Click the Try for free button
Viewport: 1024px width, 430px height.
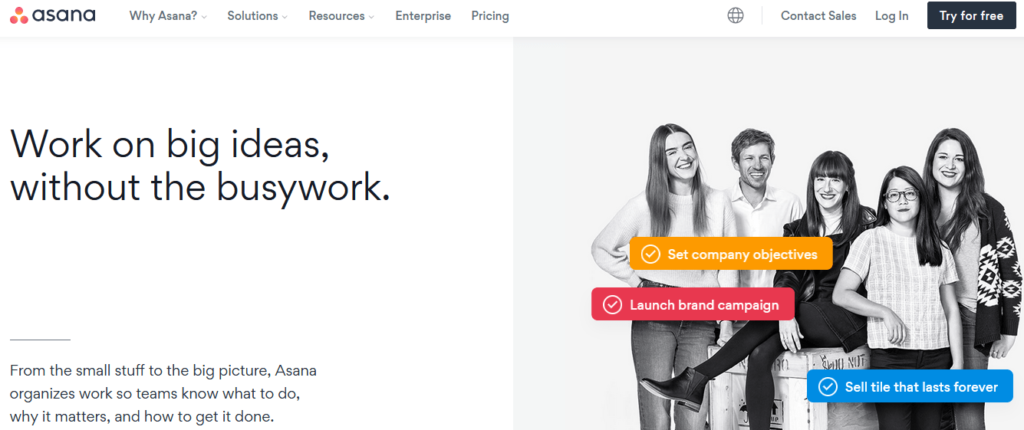click(x=971, y=16)
